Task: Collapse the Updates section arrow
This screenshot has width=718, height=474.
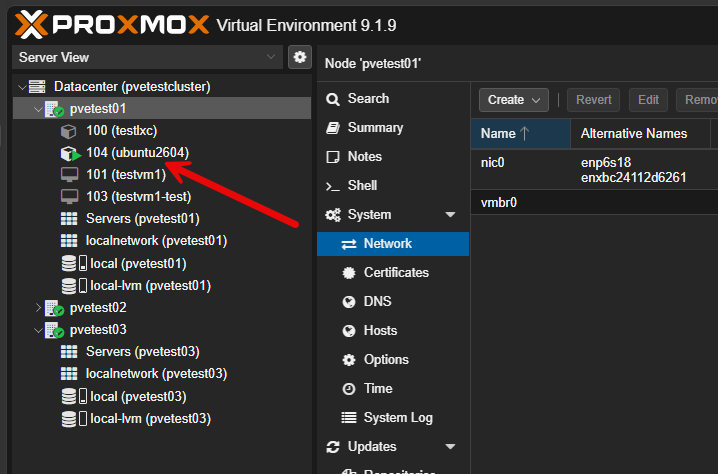Action: tap(450, 447)
